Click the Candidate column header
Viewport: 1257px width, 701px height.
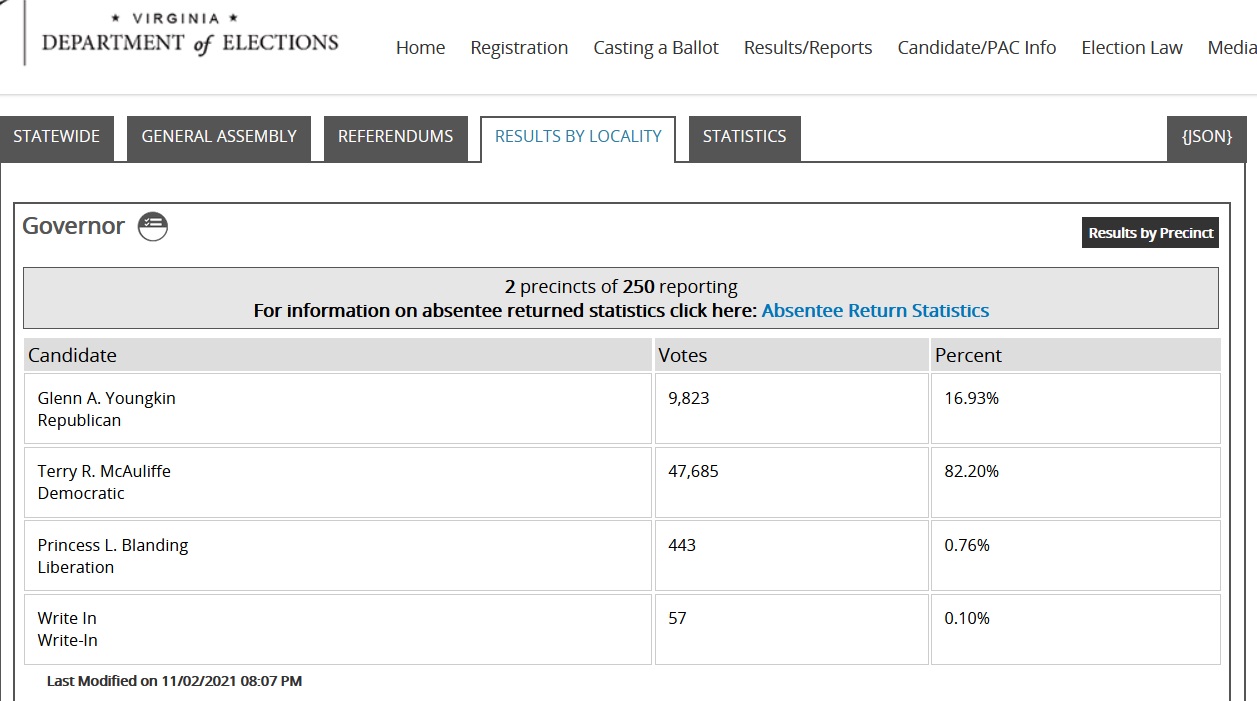(x=338, y=355)
